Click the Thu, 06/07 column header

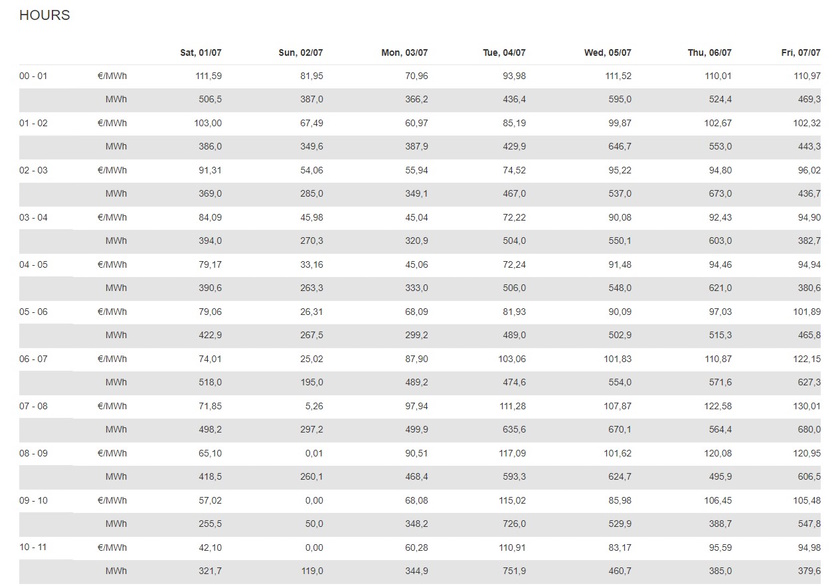[710, 53]
